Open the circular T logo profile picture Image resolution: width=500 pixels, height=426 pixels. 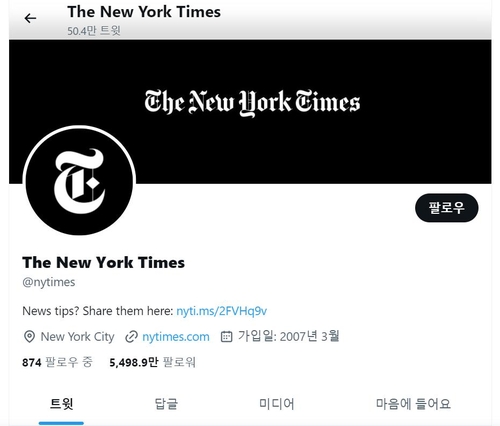point(79,181)
